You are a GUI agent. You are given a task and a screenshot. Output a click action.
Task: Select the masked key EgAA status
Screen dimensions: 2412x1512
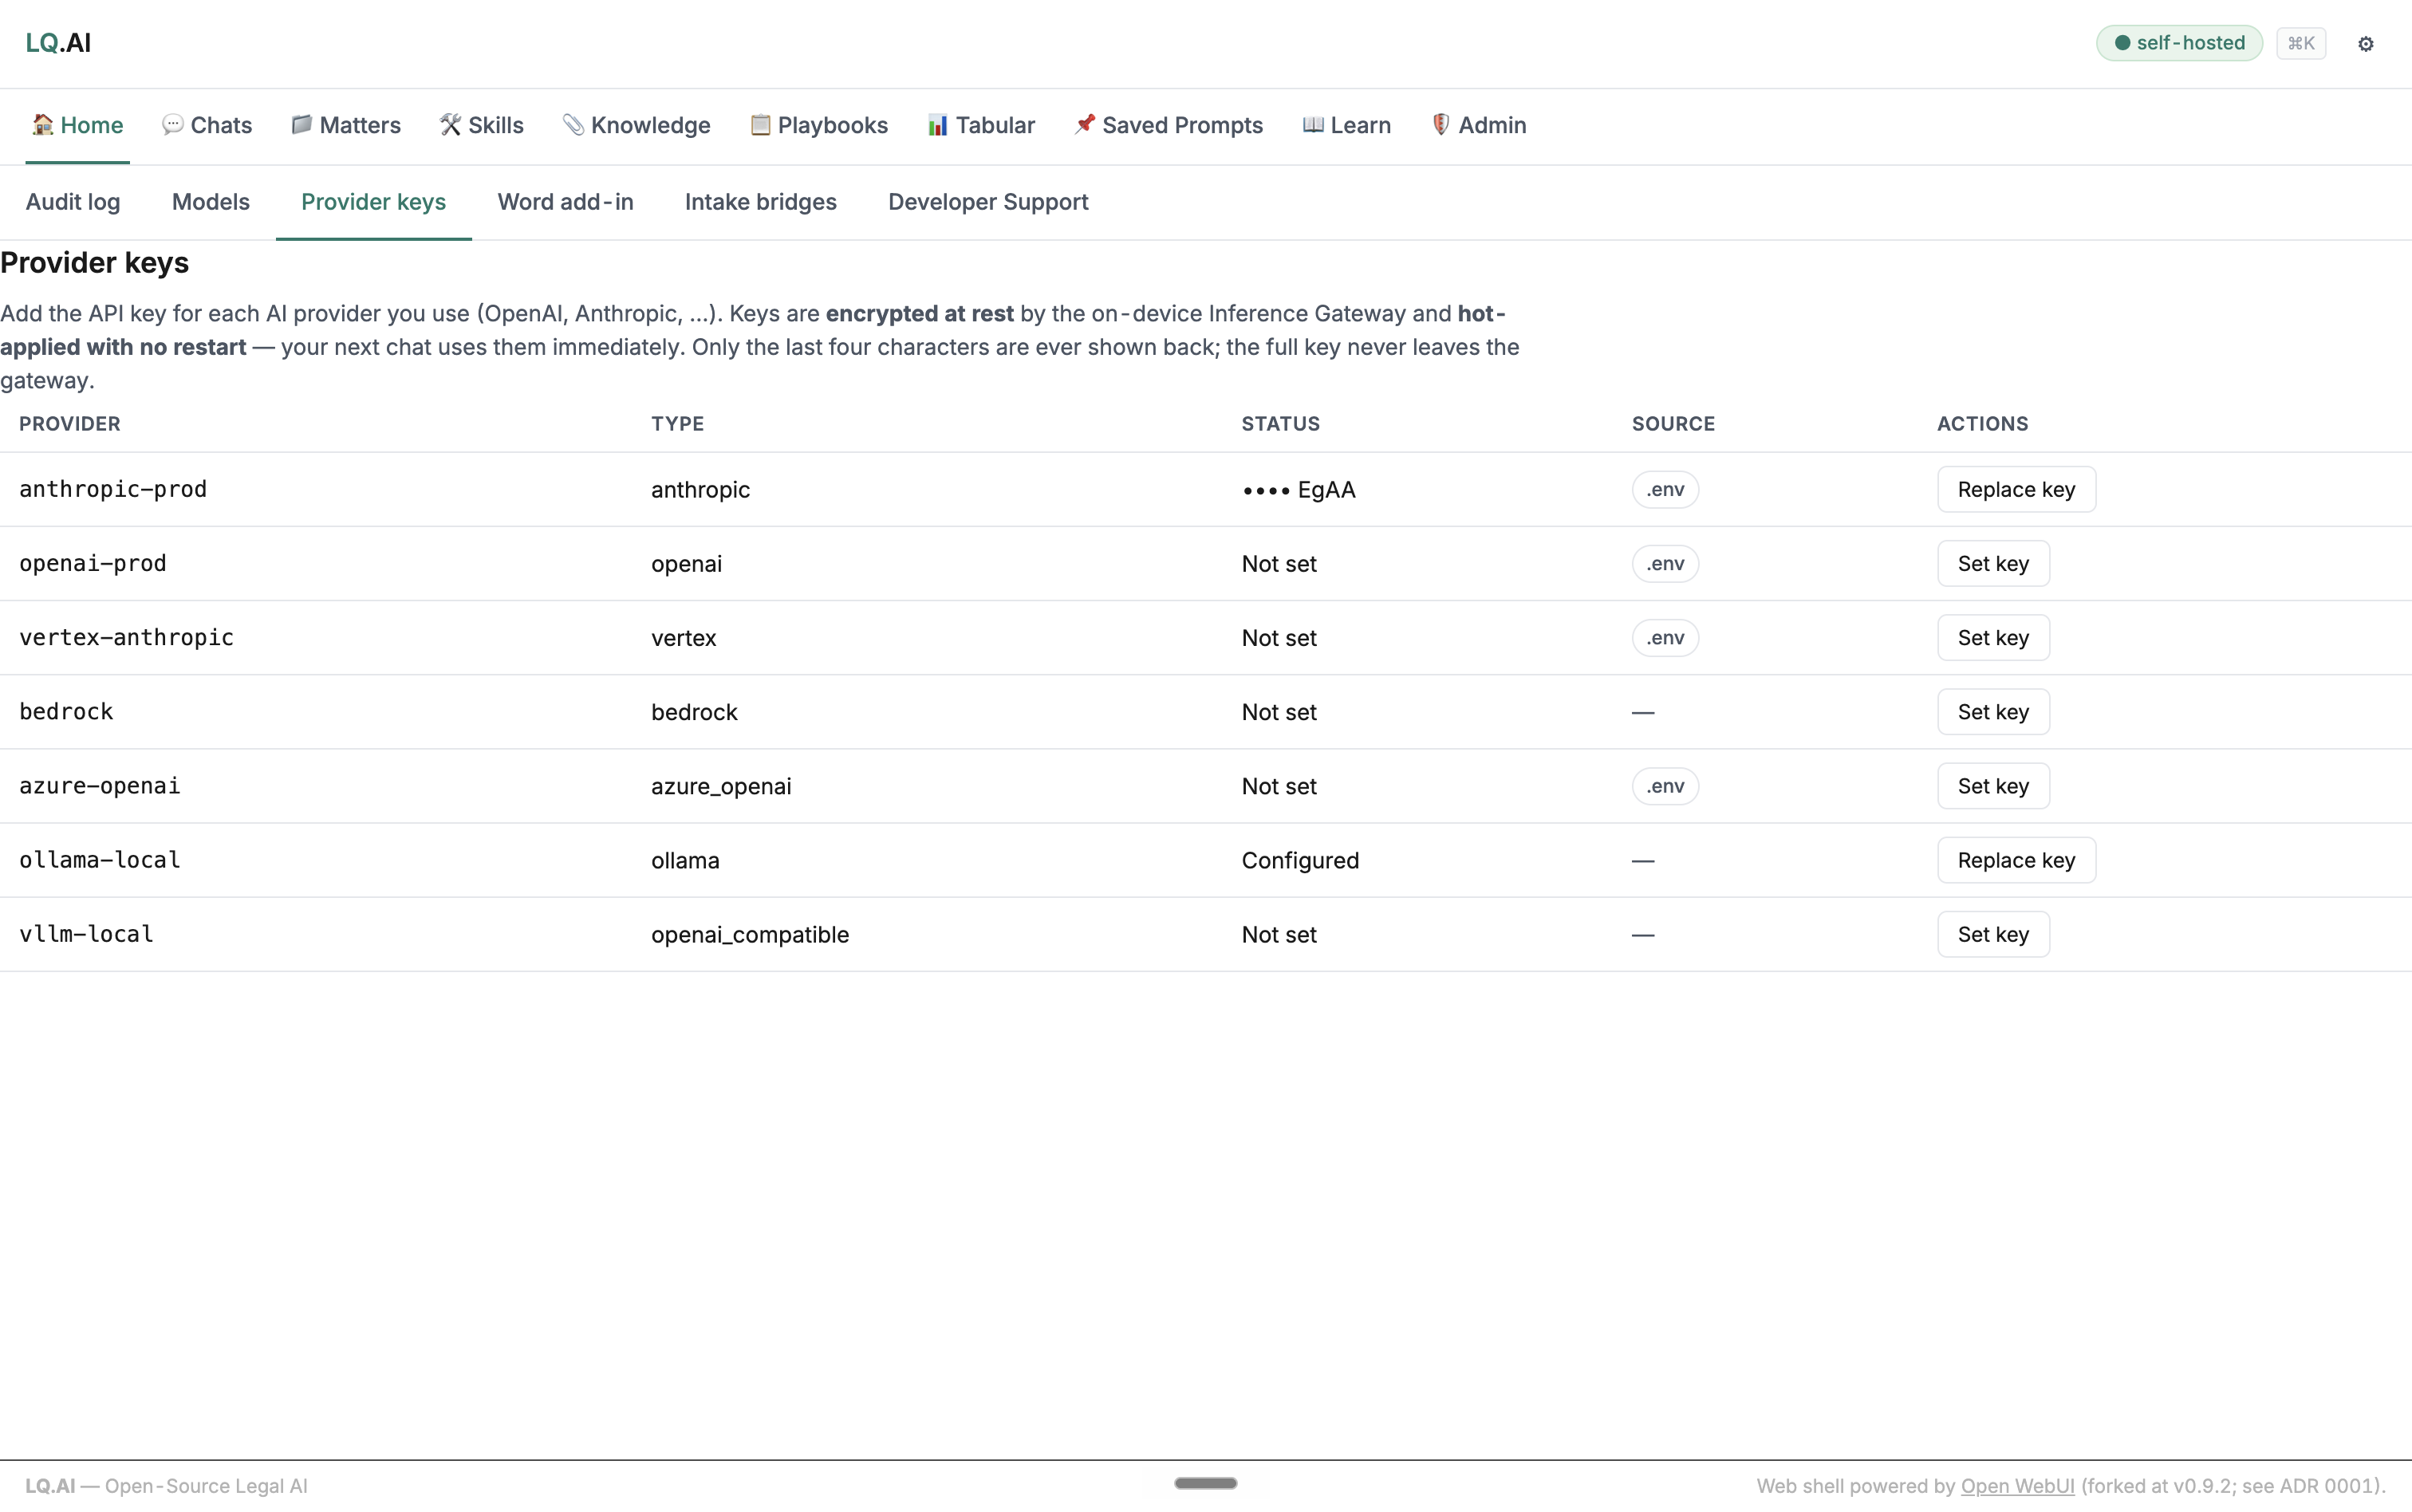(1298, 489)
